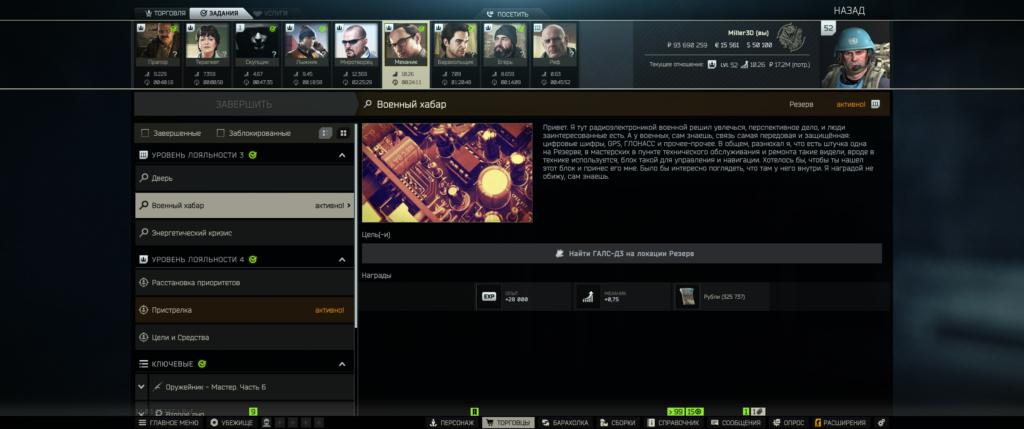Open the Барахолка flea market
Viewport: 1024px width, 429px height.
pos(565,423)
